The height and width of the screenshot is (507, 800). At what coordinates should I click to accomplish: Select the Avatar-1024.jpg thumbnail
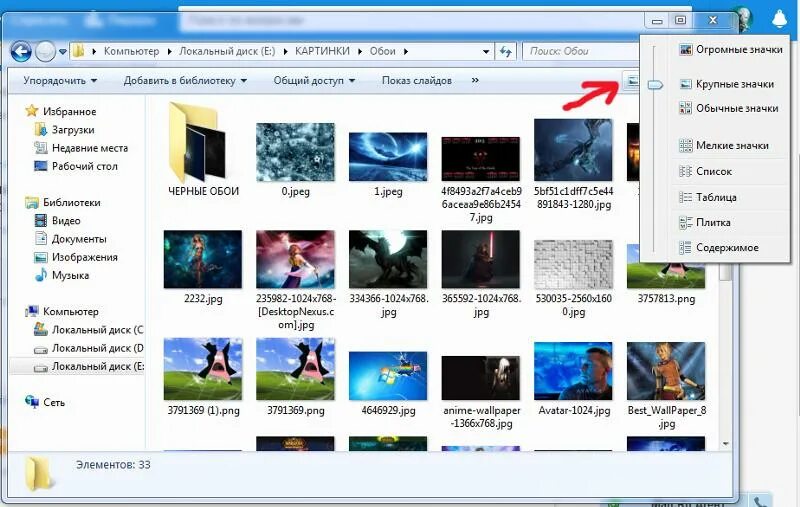(x=573, y=371)
